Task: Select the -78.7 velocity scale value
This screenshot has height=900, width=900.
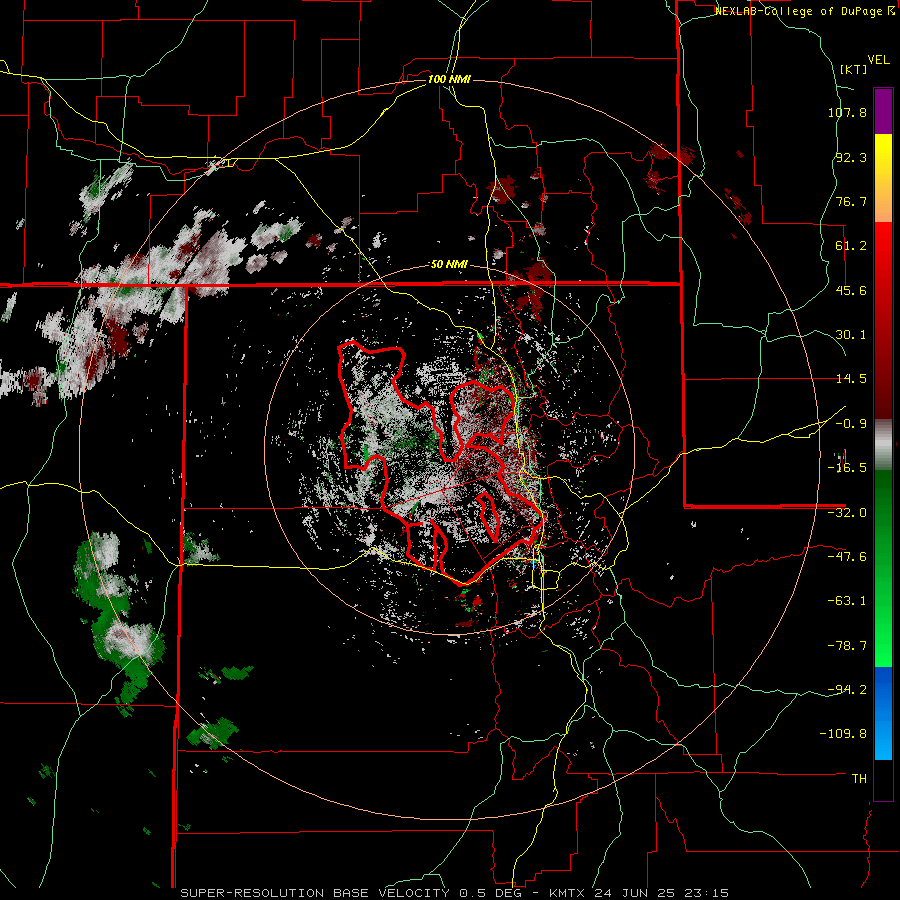Action: tap(847, 646)
